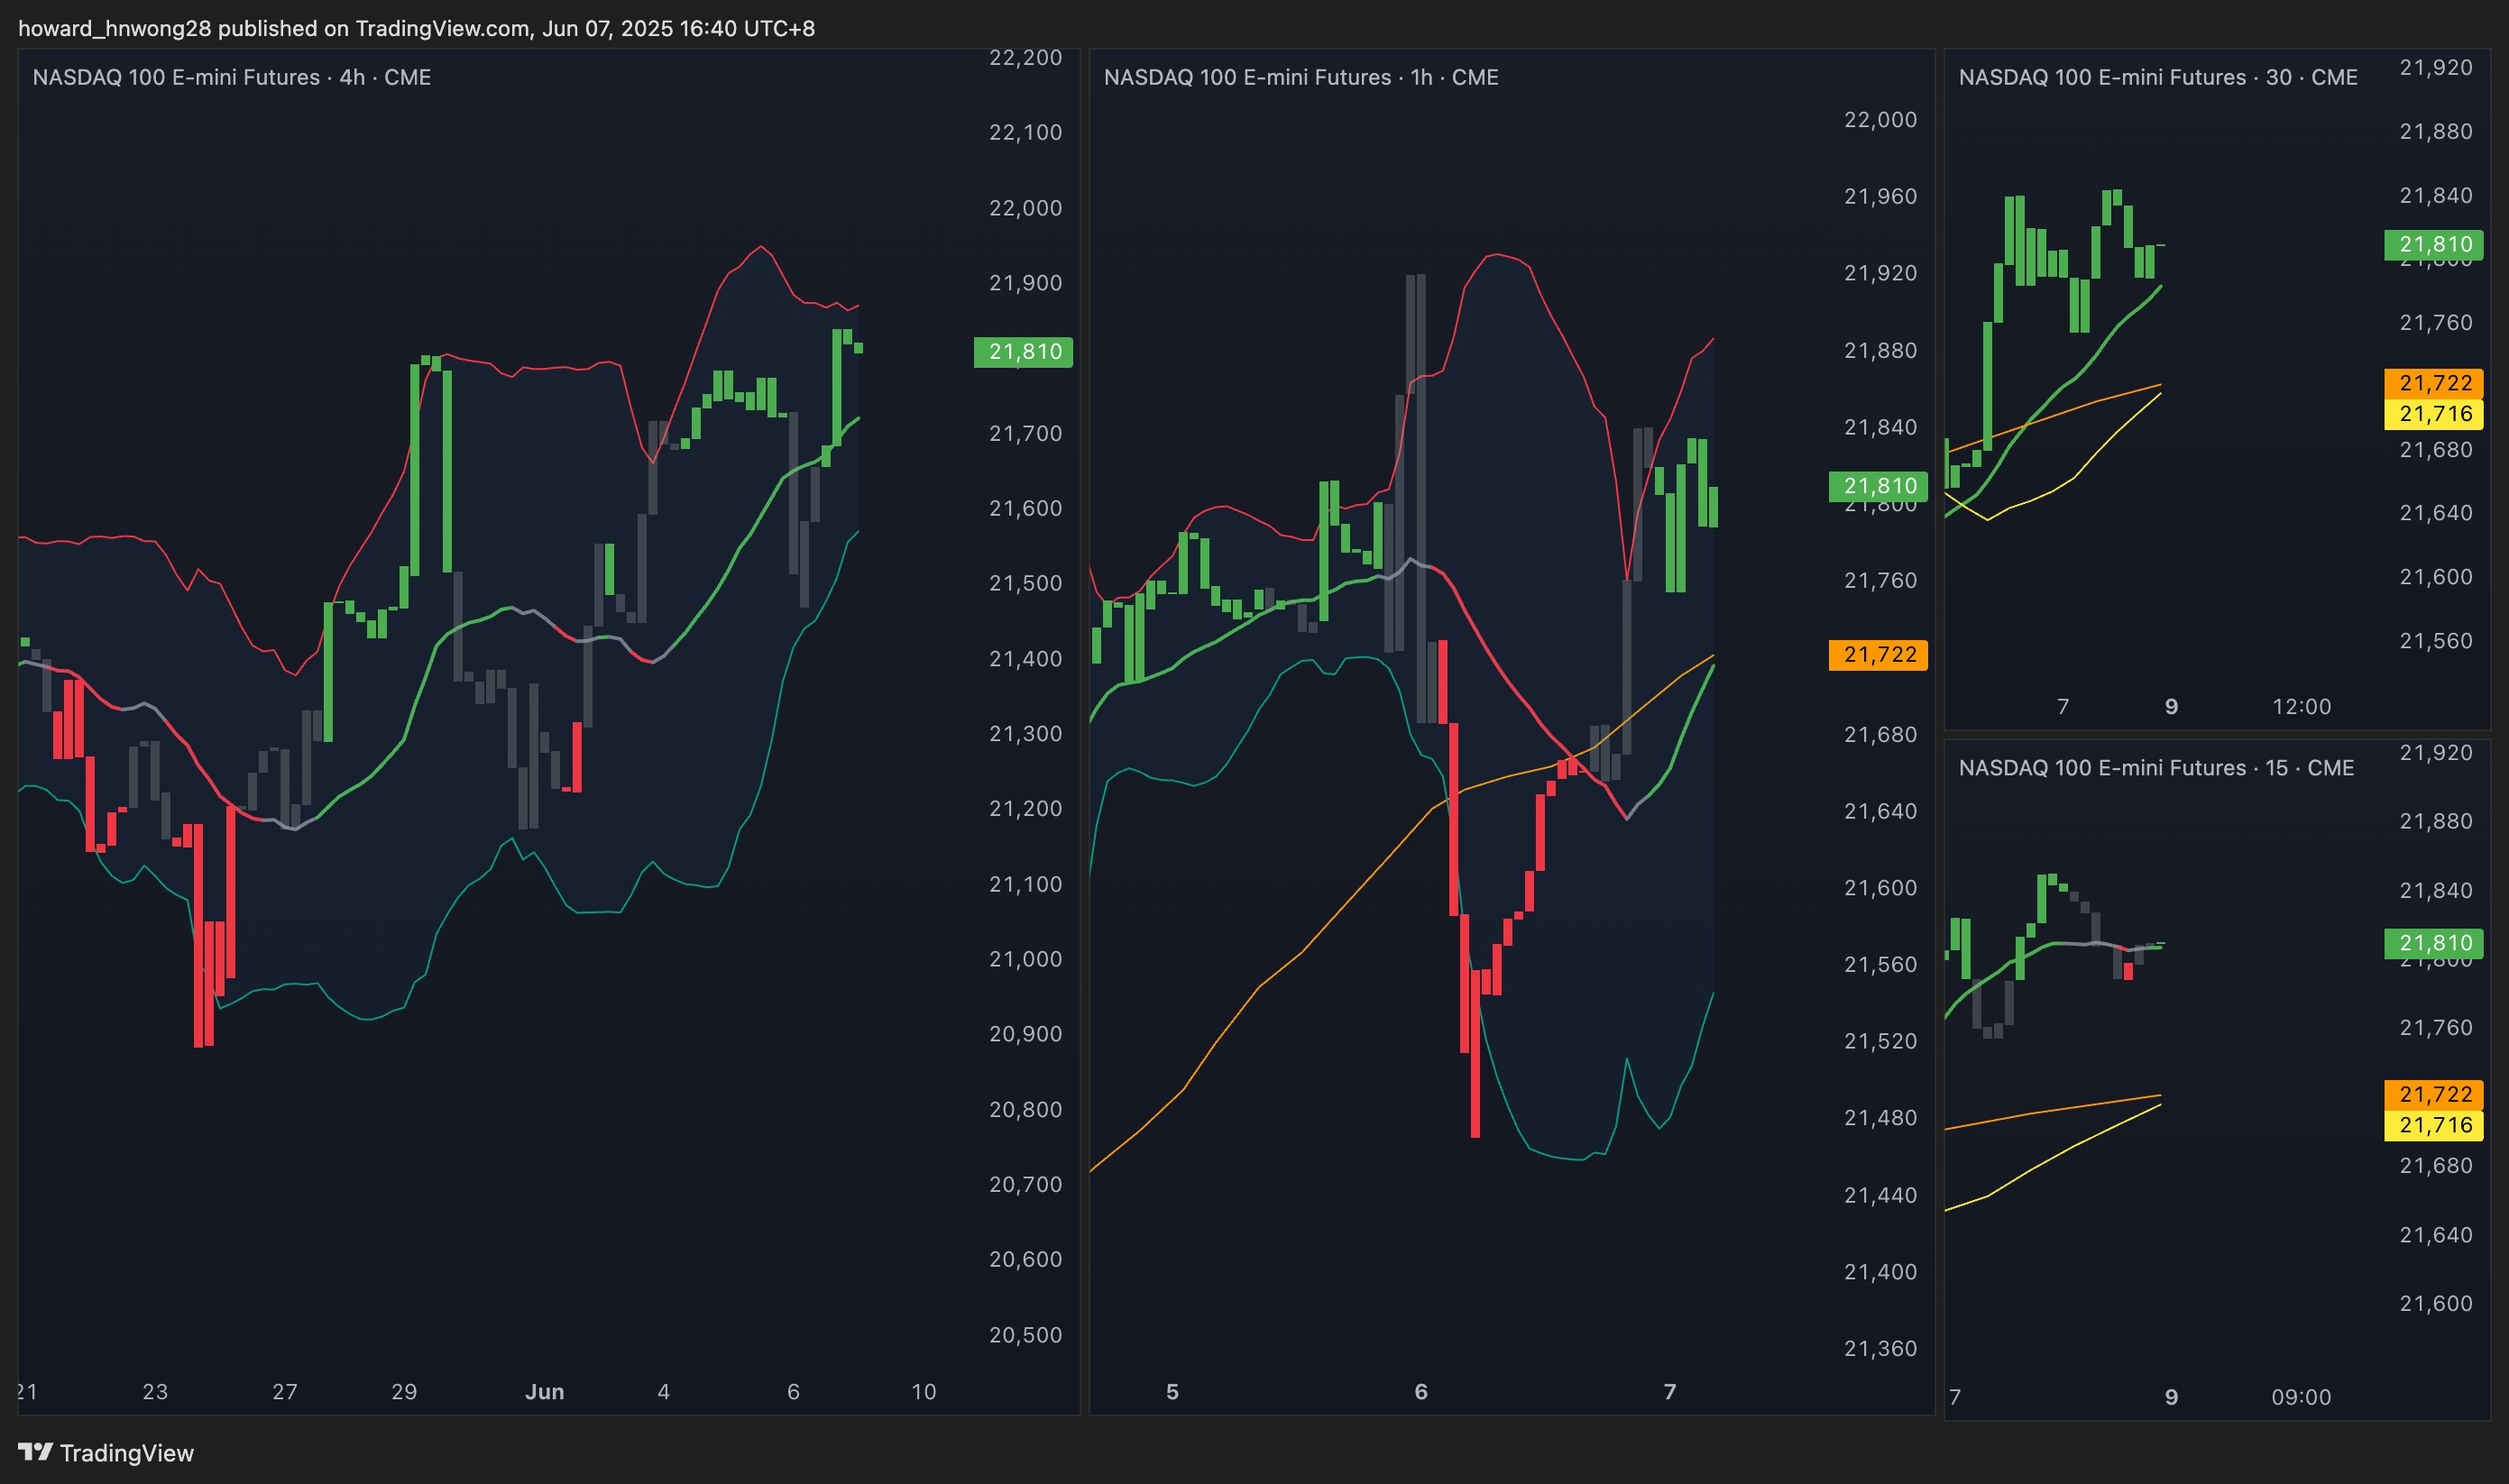
Task: Click the published-on TradingView.com header text
Action: [416, 28]
